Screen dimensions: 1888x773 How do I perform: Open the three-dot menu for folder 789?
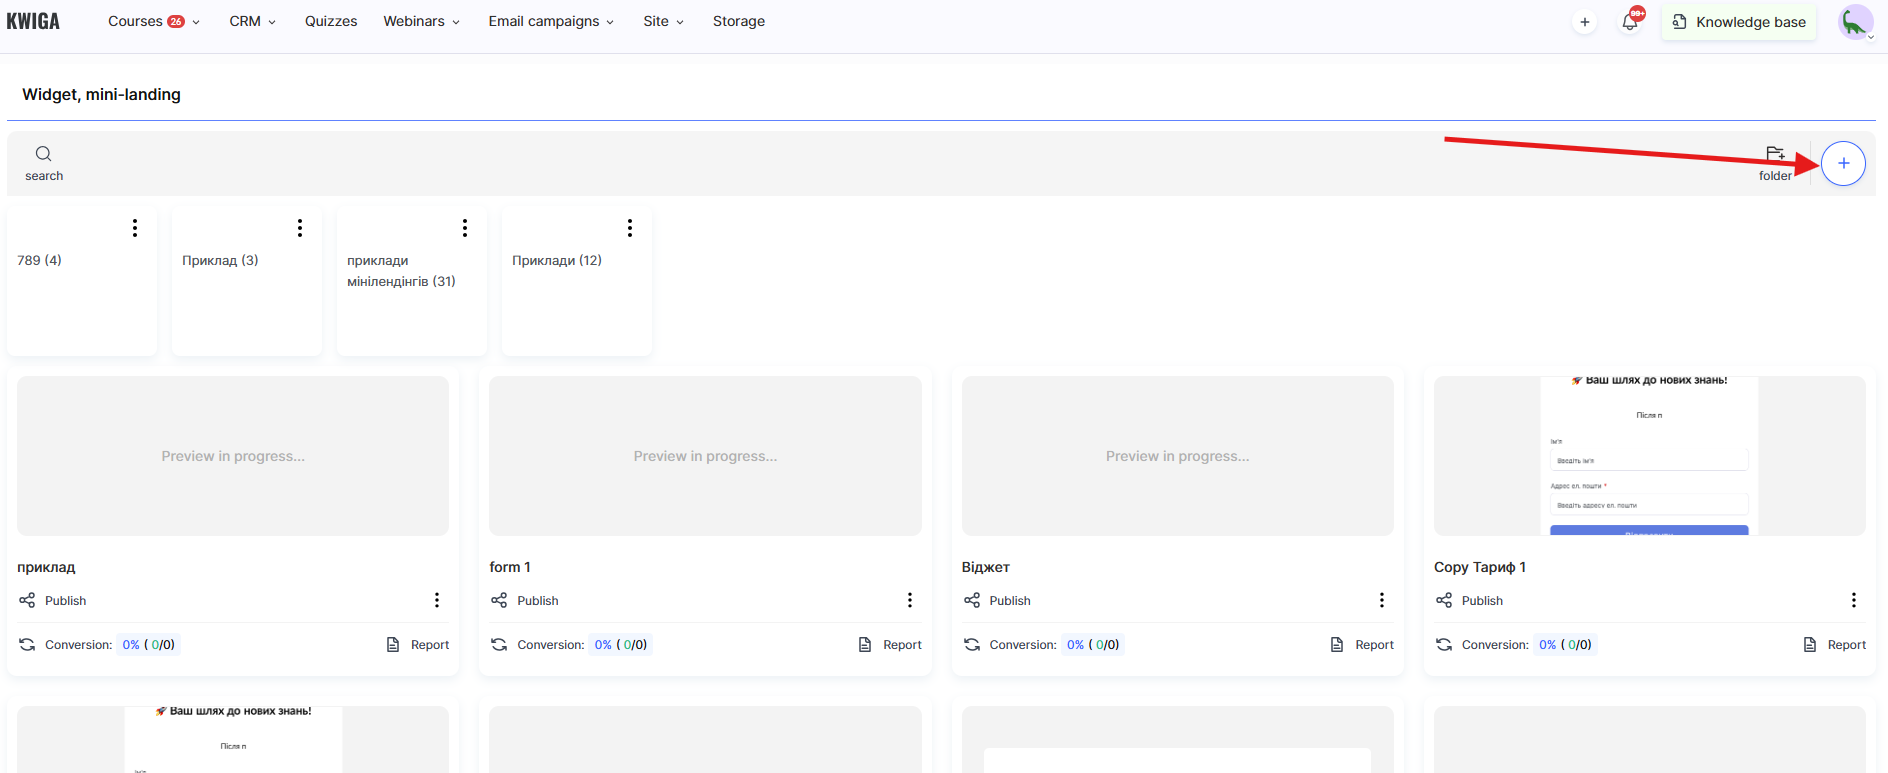(135, 228)
